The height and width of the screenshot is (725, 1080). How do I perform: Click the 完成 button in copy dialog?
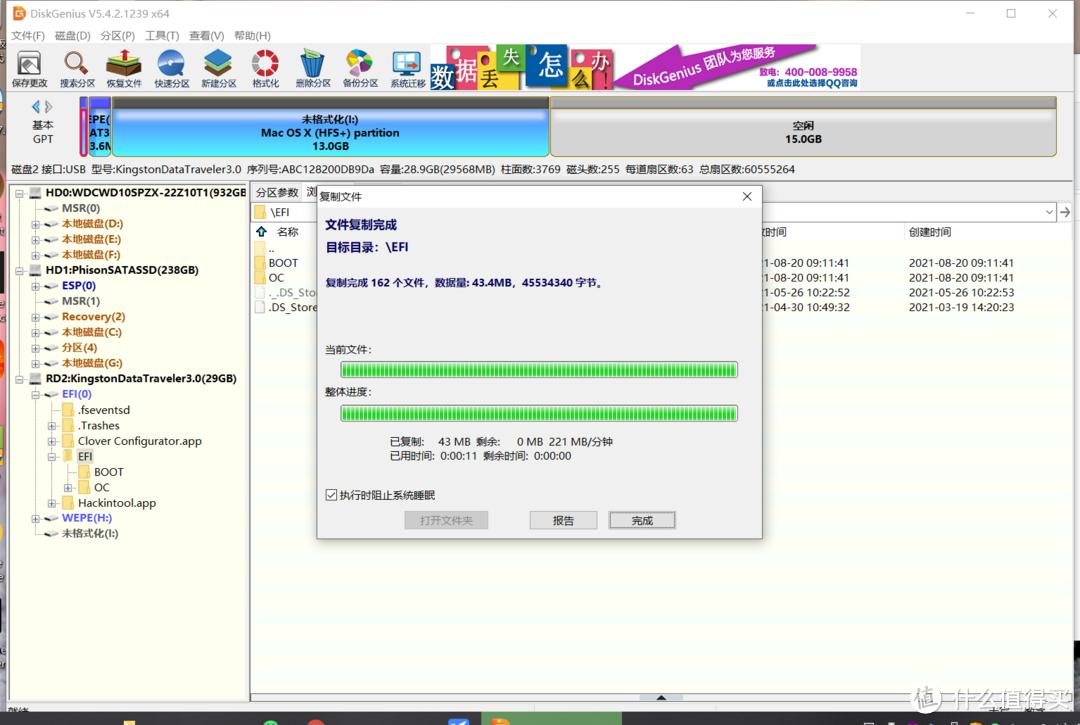(x=642, y=521)
